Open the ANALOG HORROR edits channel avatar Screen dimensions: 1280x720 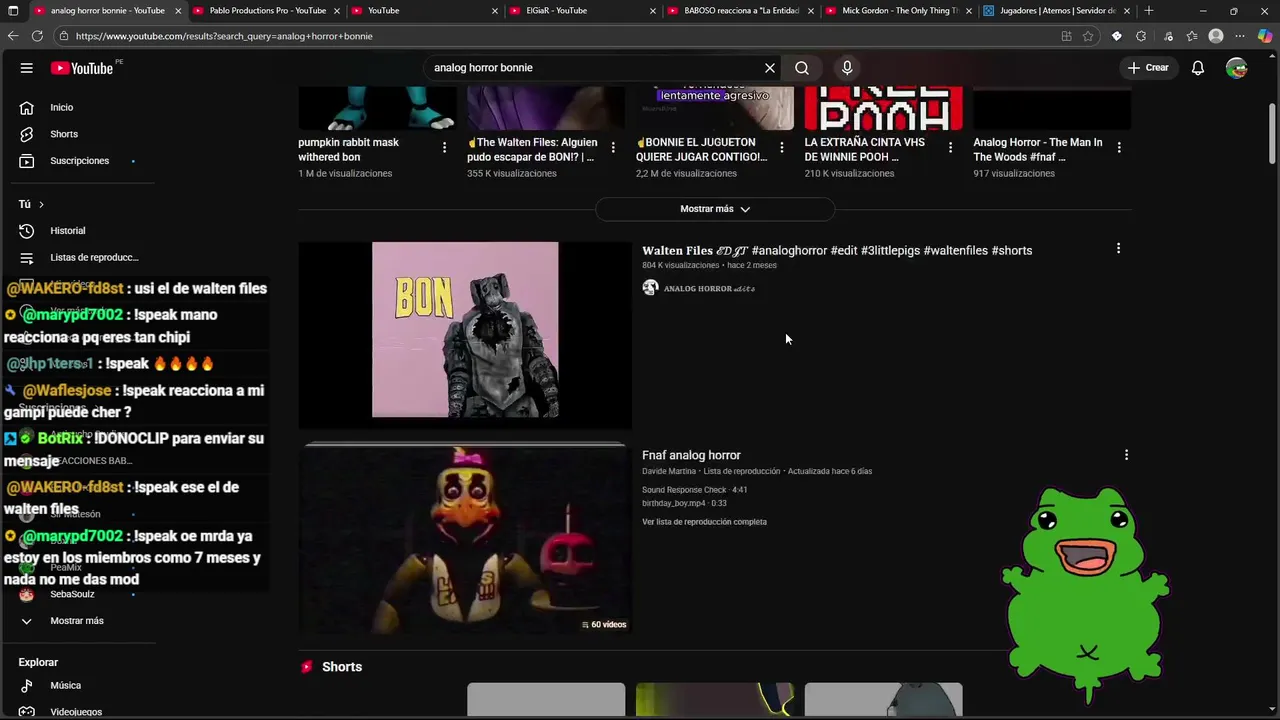pos(650,288)
